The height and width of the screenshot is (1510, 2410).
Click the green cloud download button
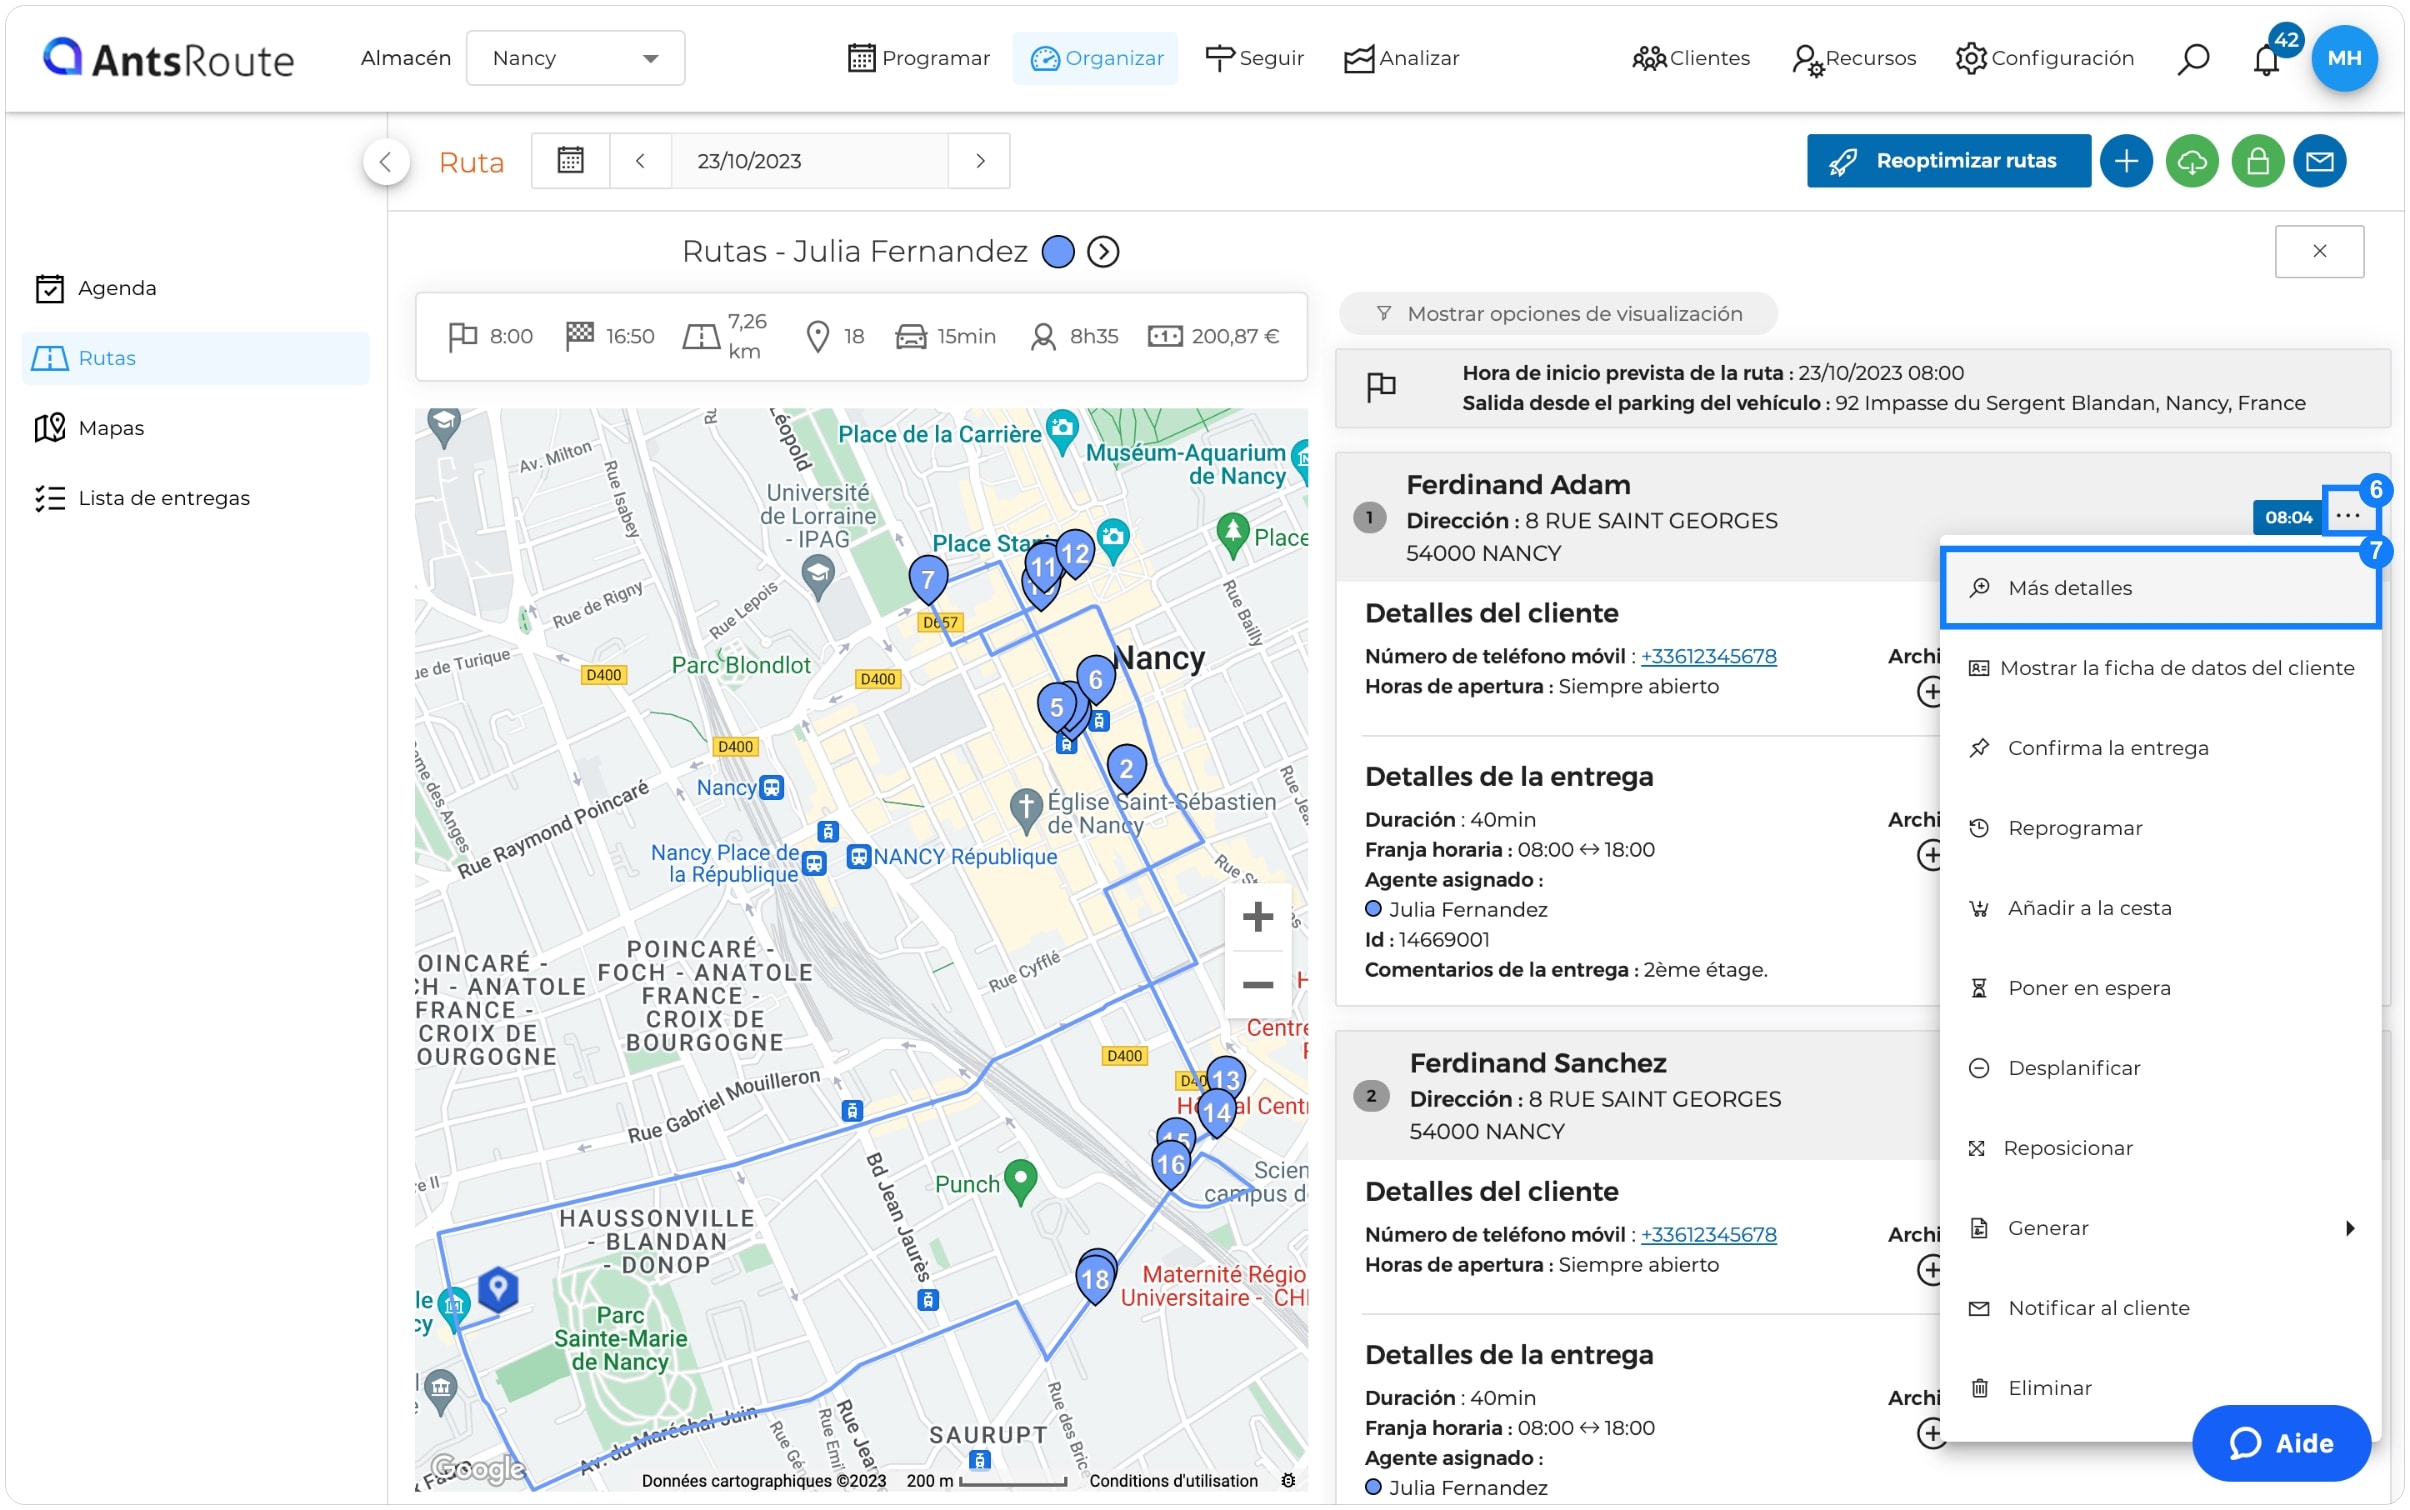point(2192,161)
